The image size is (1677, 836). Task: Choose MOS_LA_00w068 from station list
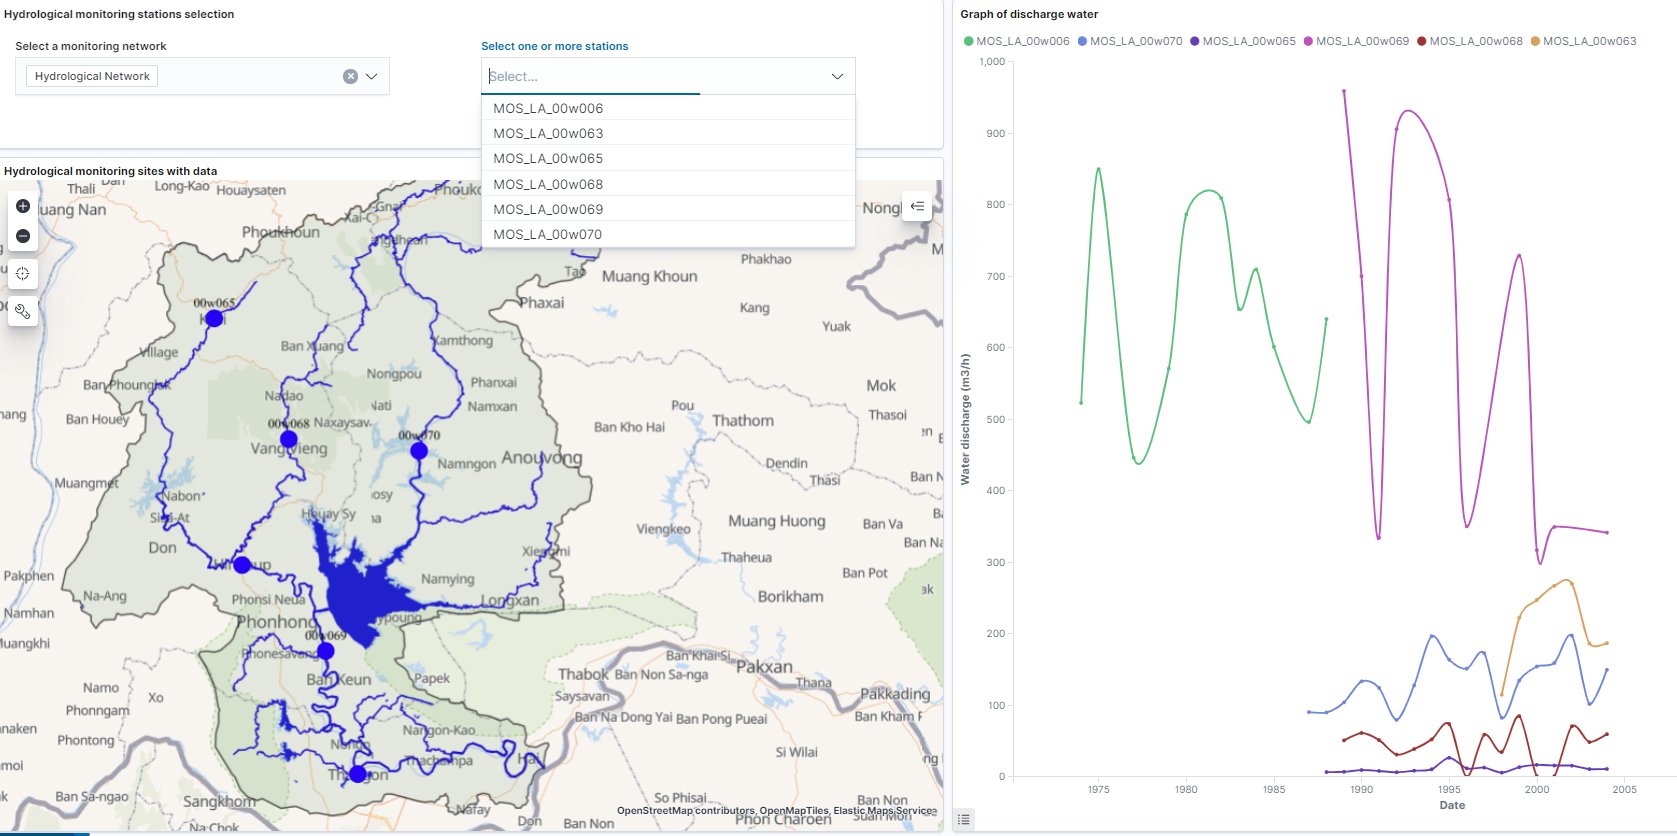548,184
